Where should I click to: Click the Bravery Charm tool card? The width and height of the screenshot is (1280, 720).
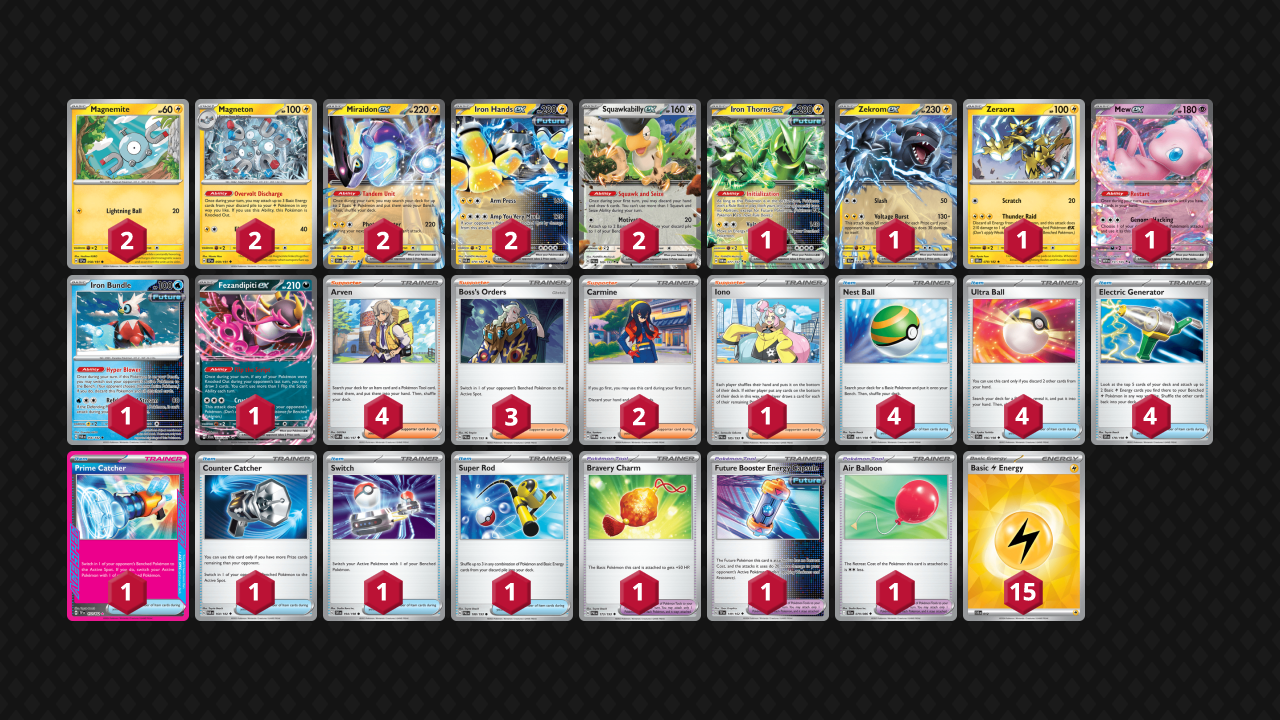640,536
